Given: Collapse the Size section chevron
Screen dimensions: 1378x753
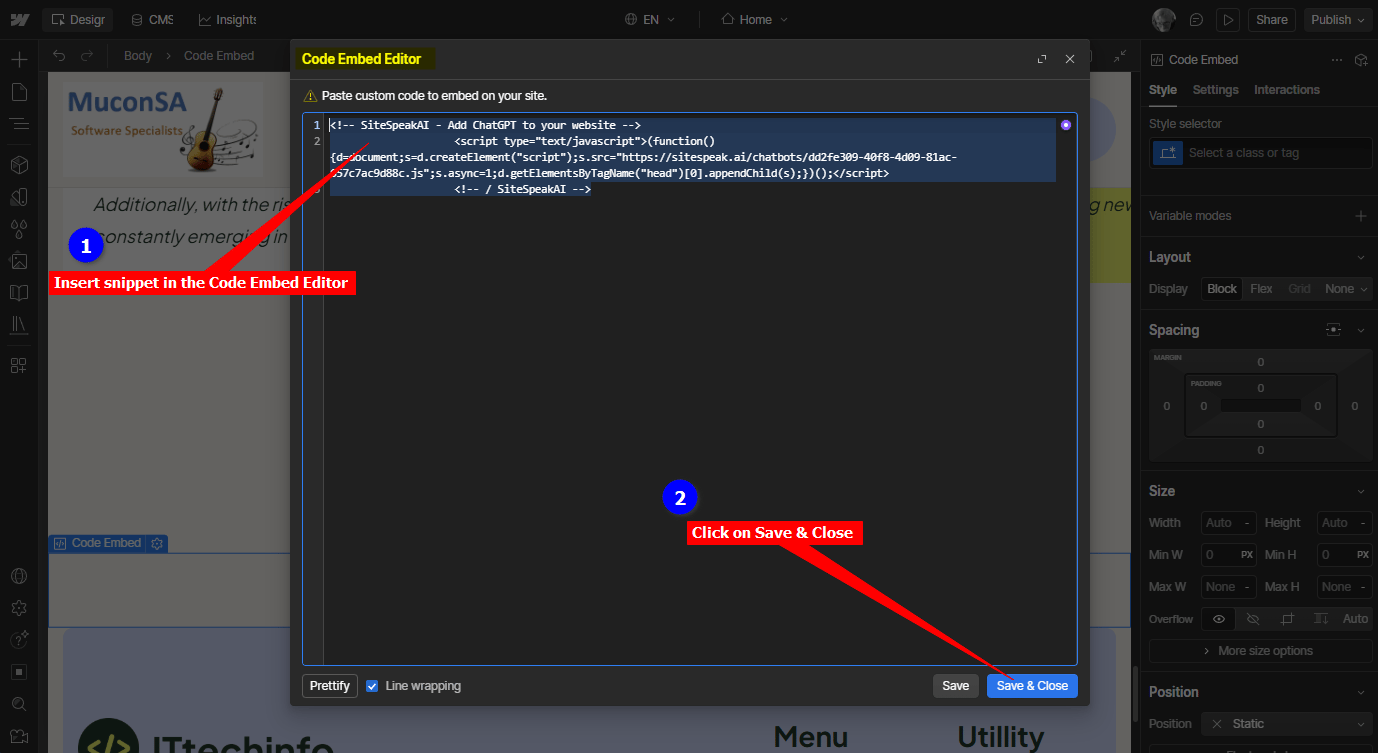Looking at the screenshot, I should click(1361, 491).
